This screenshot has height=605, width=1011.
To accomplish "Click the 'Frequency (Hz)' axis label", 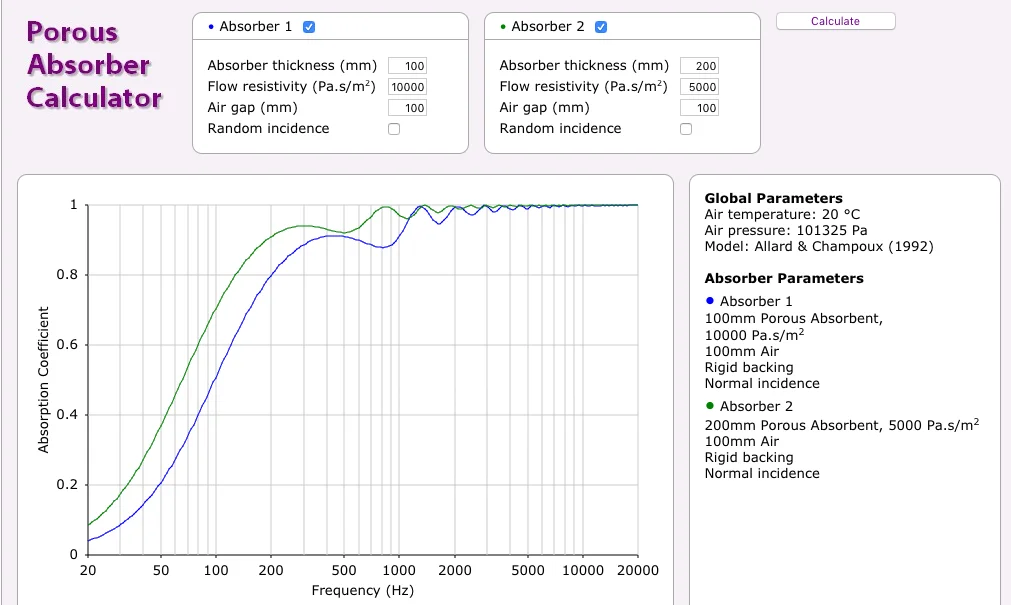I will tap(362, 590).
